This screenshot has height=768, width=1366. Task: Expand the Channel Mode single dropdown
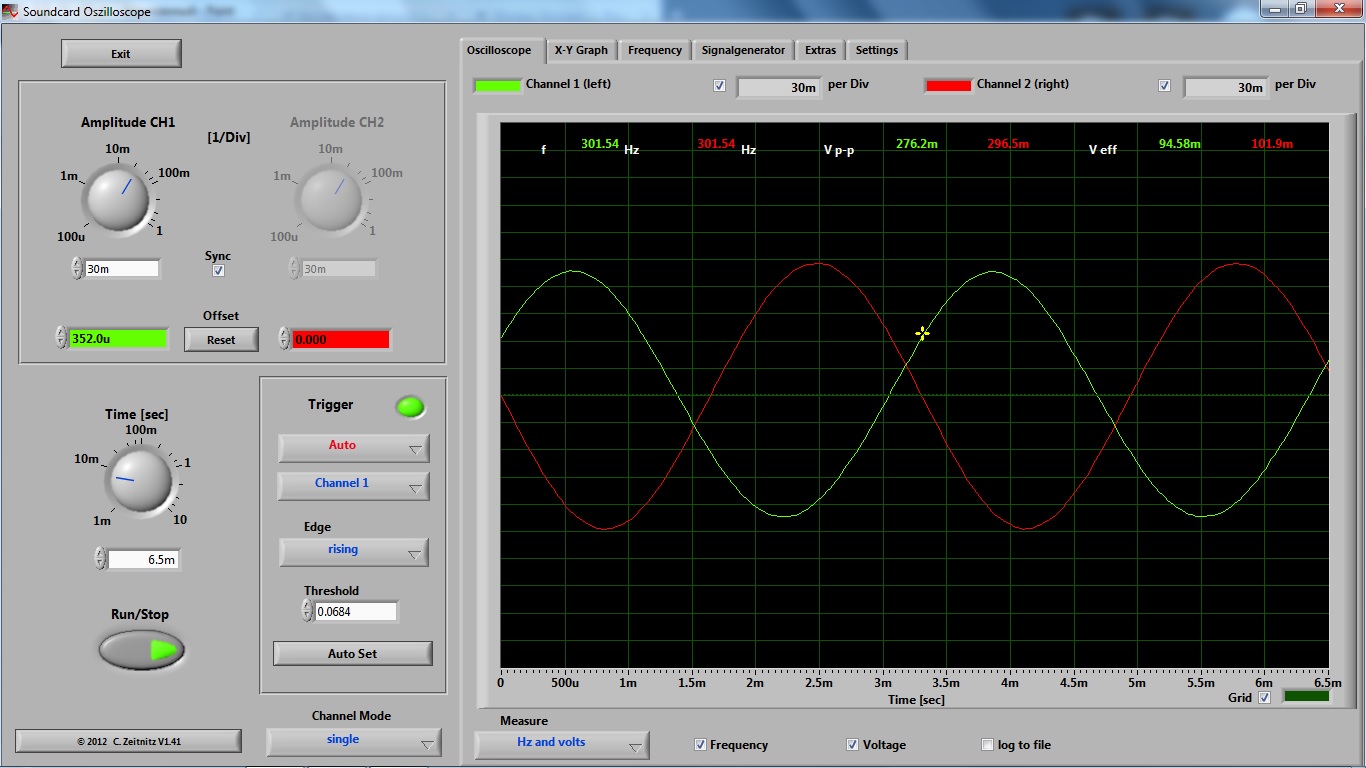click(x=353, y=741)
